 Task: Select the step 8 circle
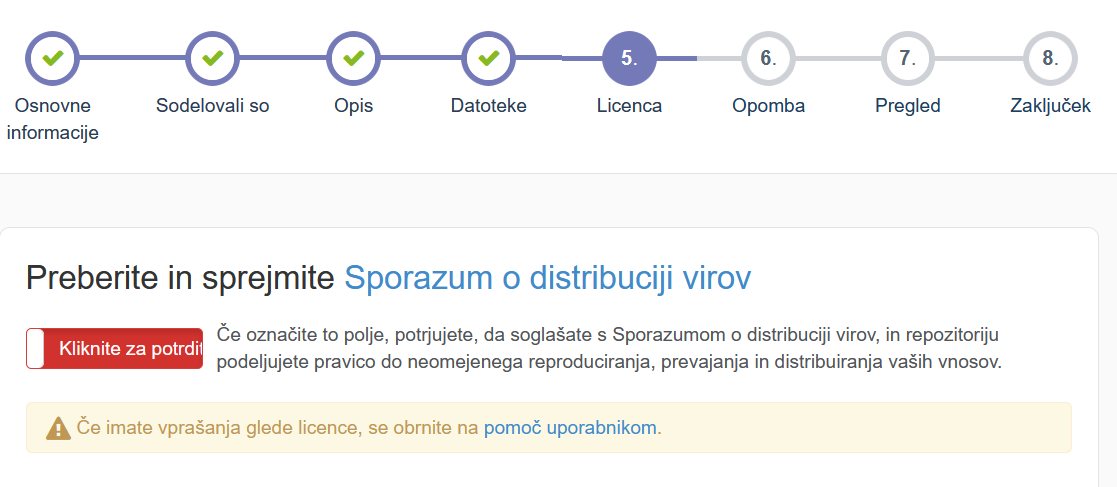1049,58
